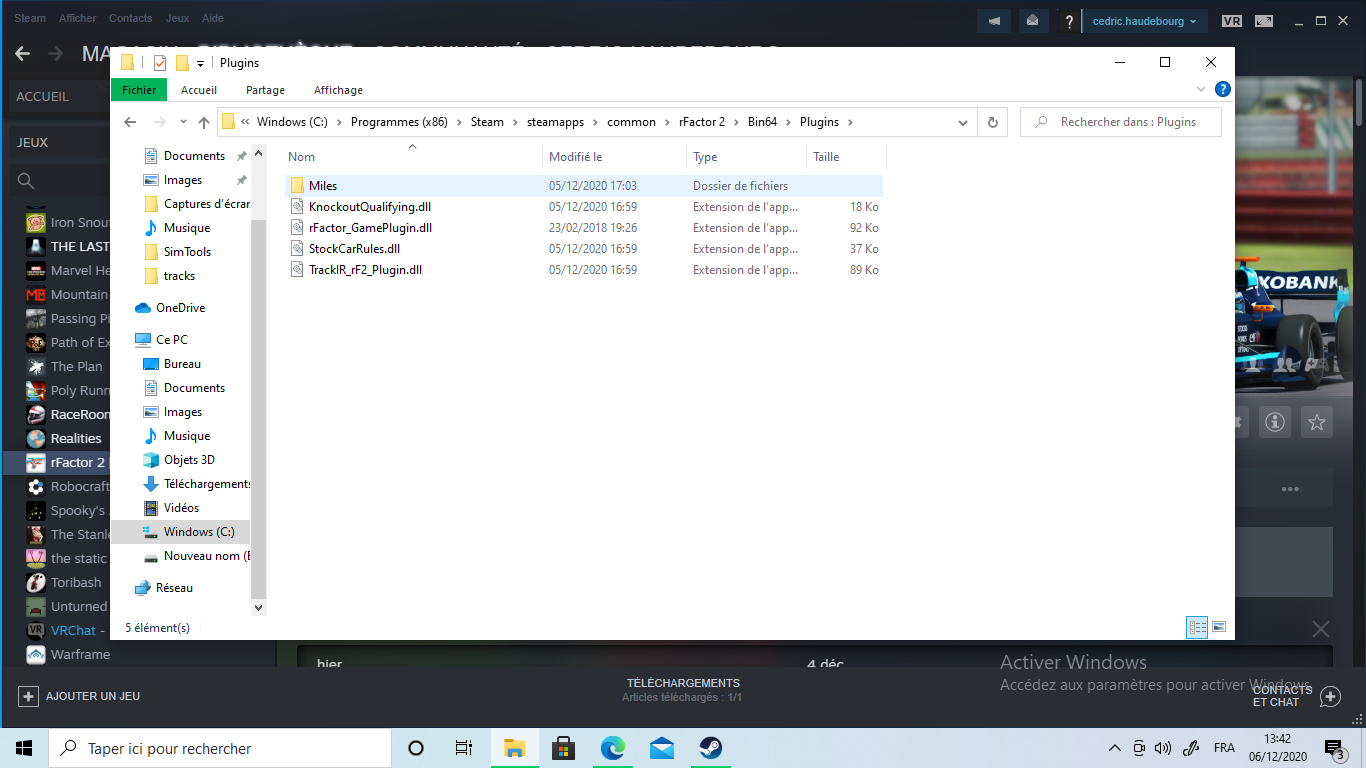This screenshot has height=768, width=1366.
Task: Open Afficher menu in Steam
Action: [x=78, y=18]
